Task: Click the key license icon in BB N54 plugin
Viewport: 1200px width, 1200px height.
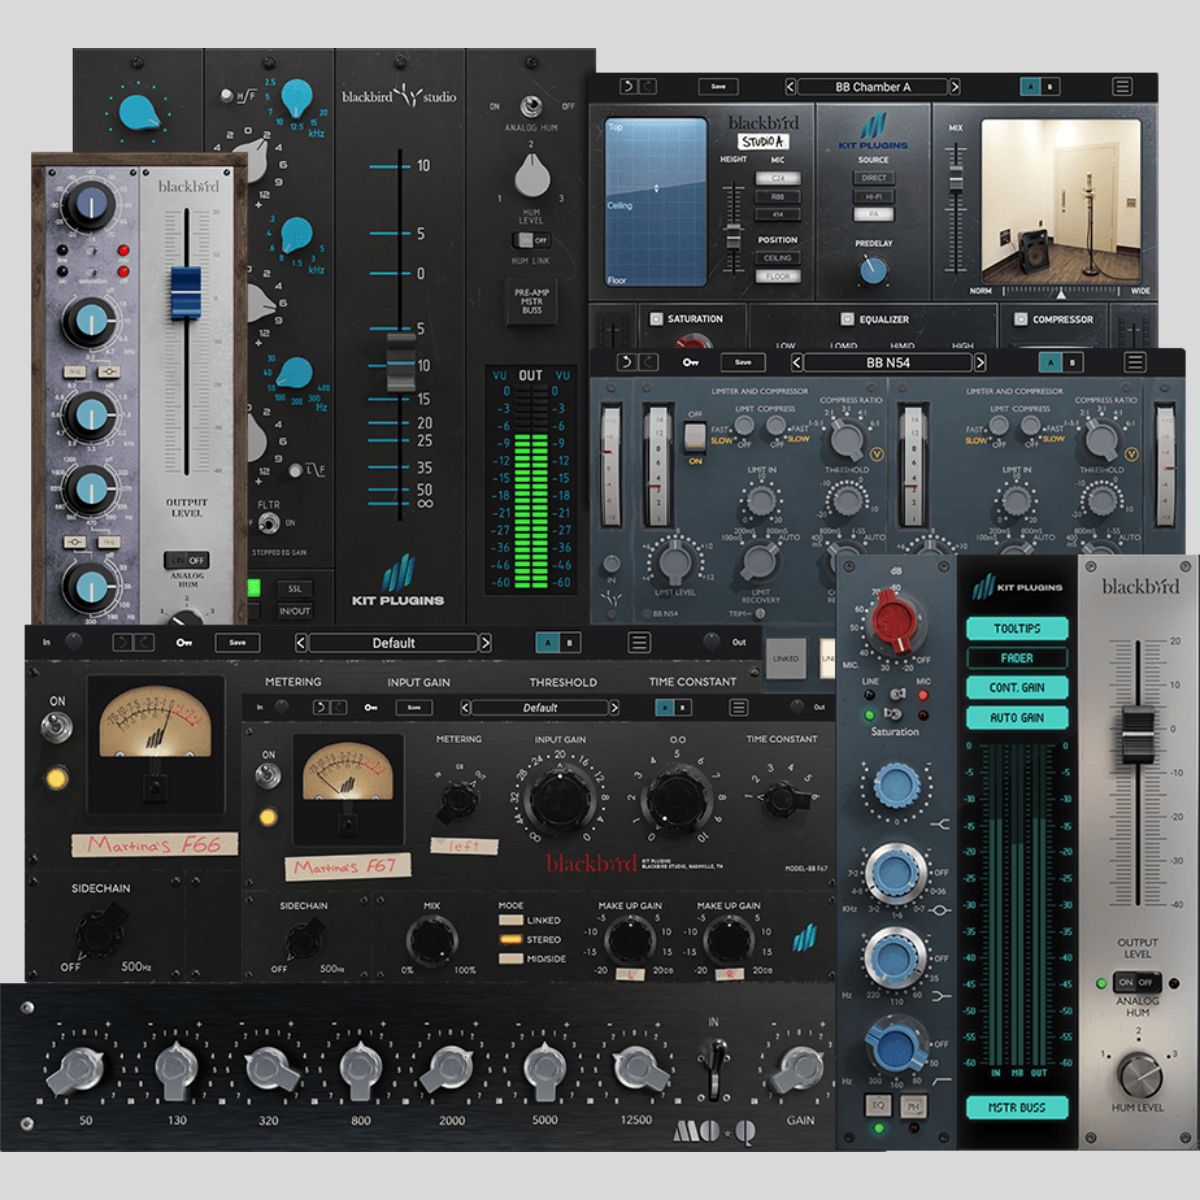Action: pos(690,362)
